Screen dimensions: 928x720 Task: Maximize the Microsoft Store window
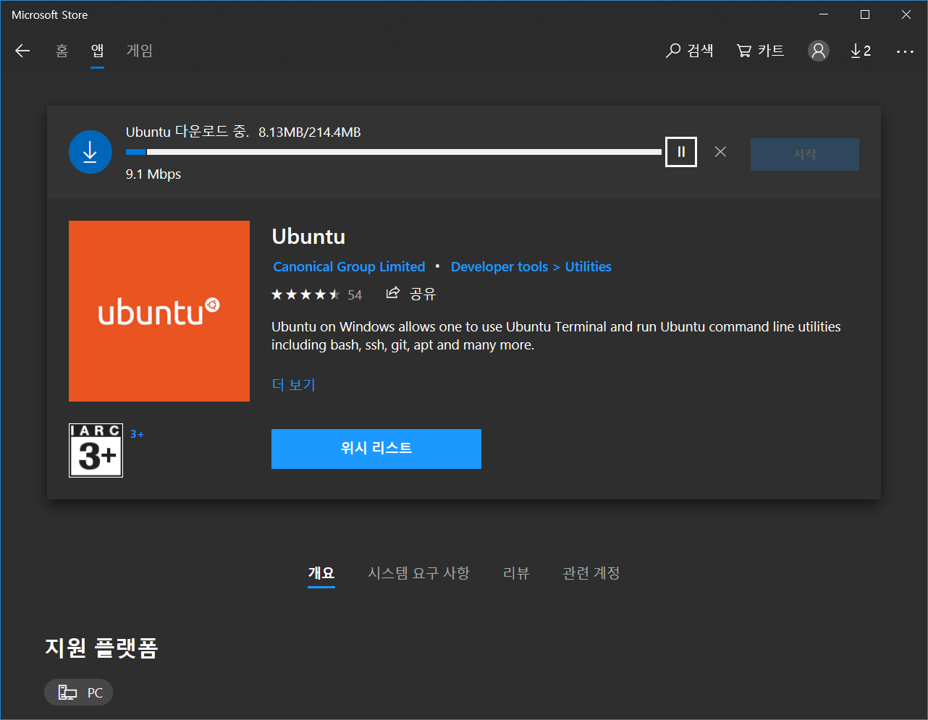coord(865,14)
